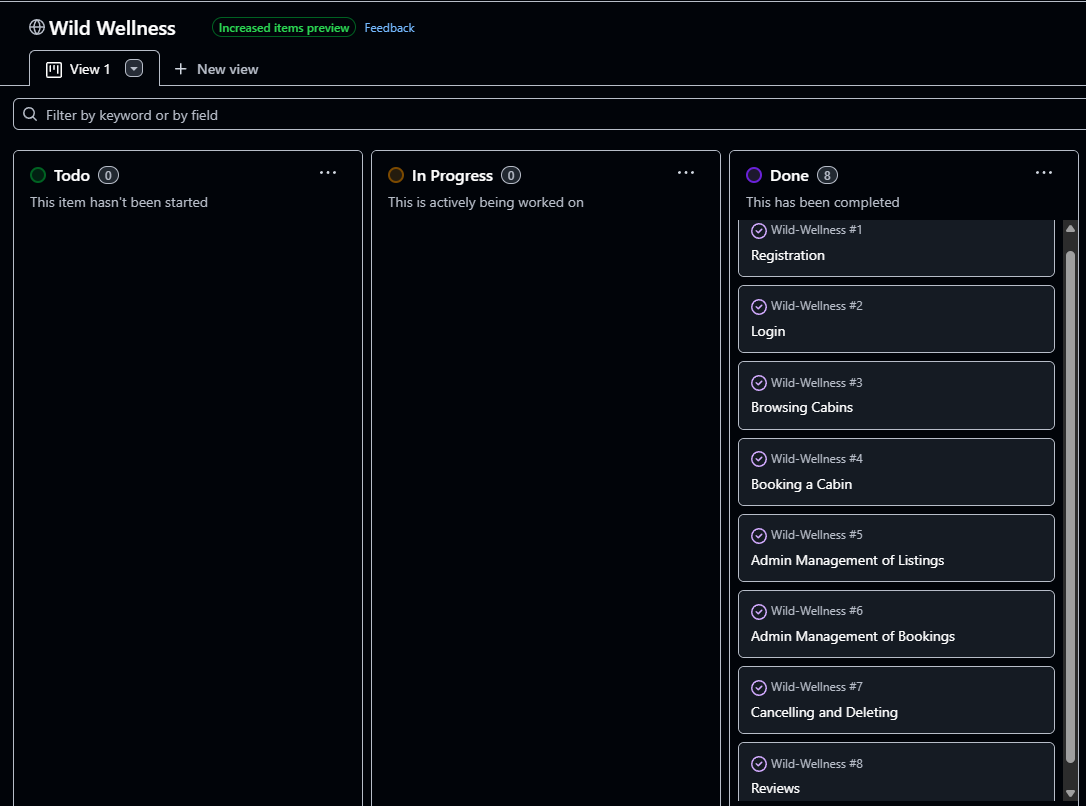Image resolution: width=1086 pixels, height=806 pixels.
Task: Click the completed check icon on Wild-Wellness #8
Action: click(759, 764)
